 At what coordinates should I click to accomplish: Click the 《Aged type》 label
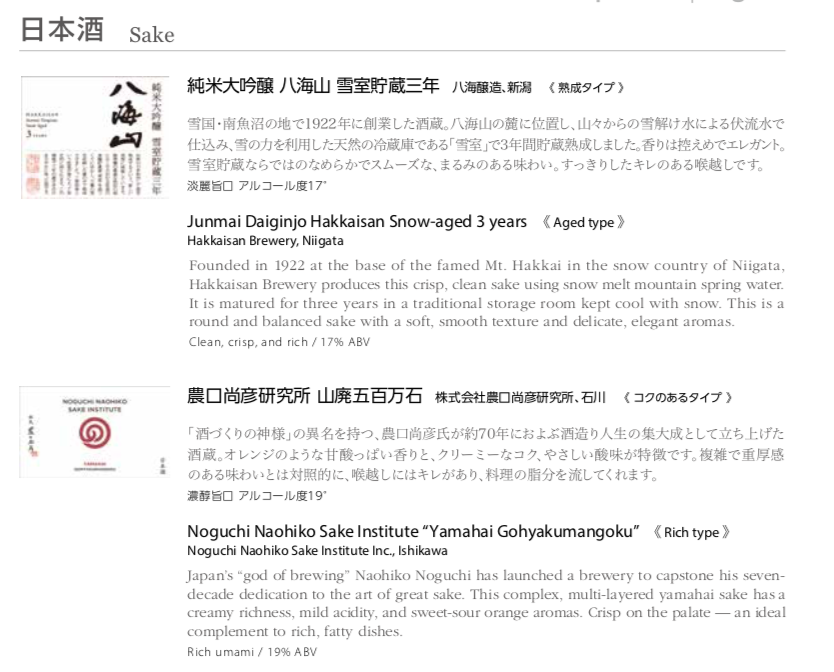tap(583, 222)
